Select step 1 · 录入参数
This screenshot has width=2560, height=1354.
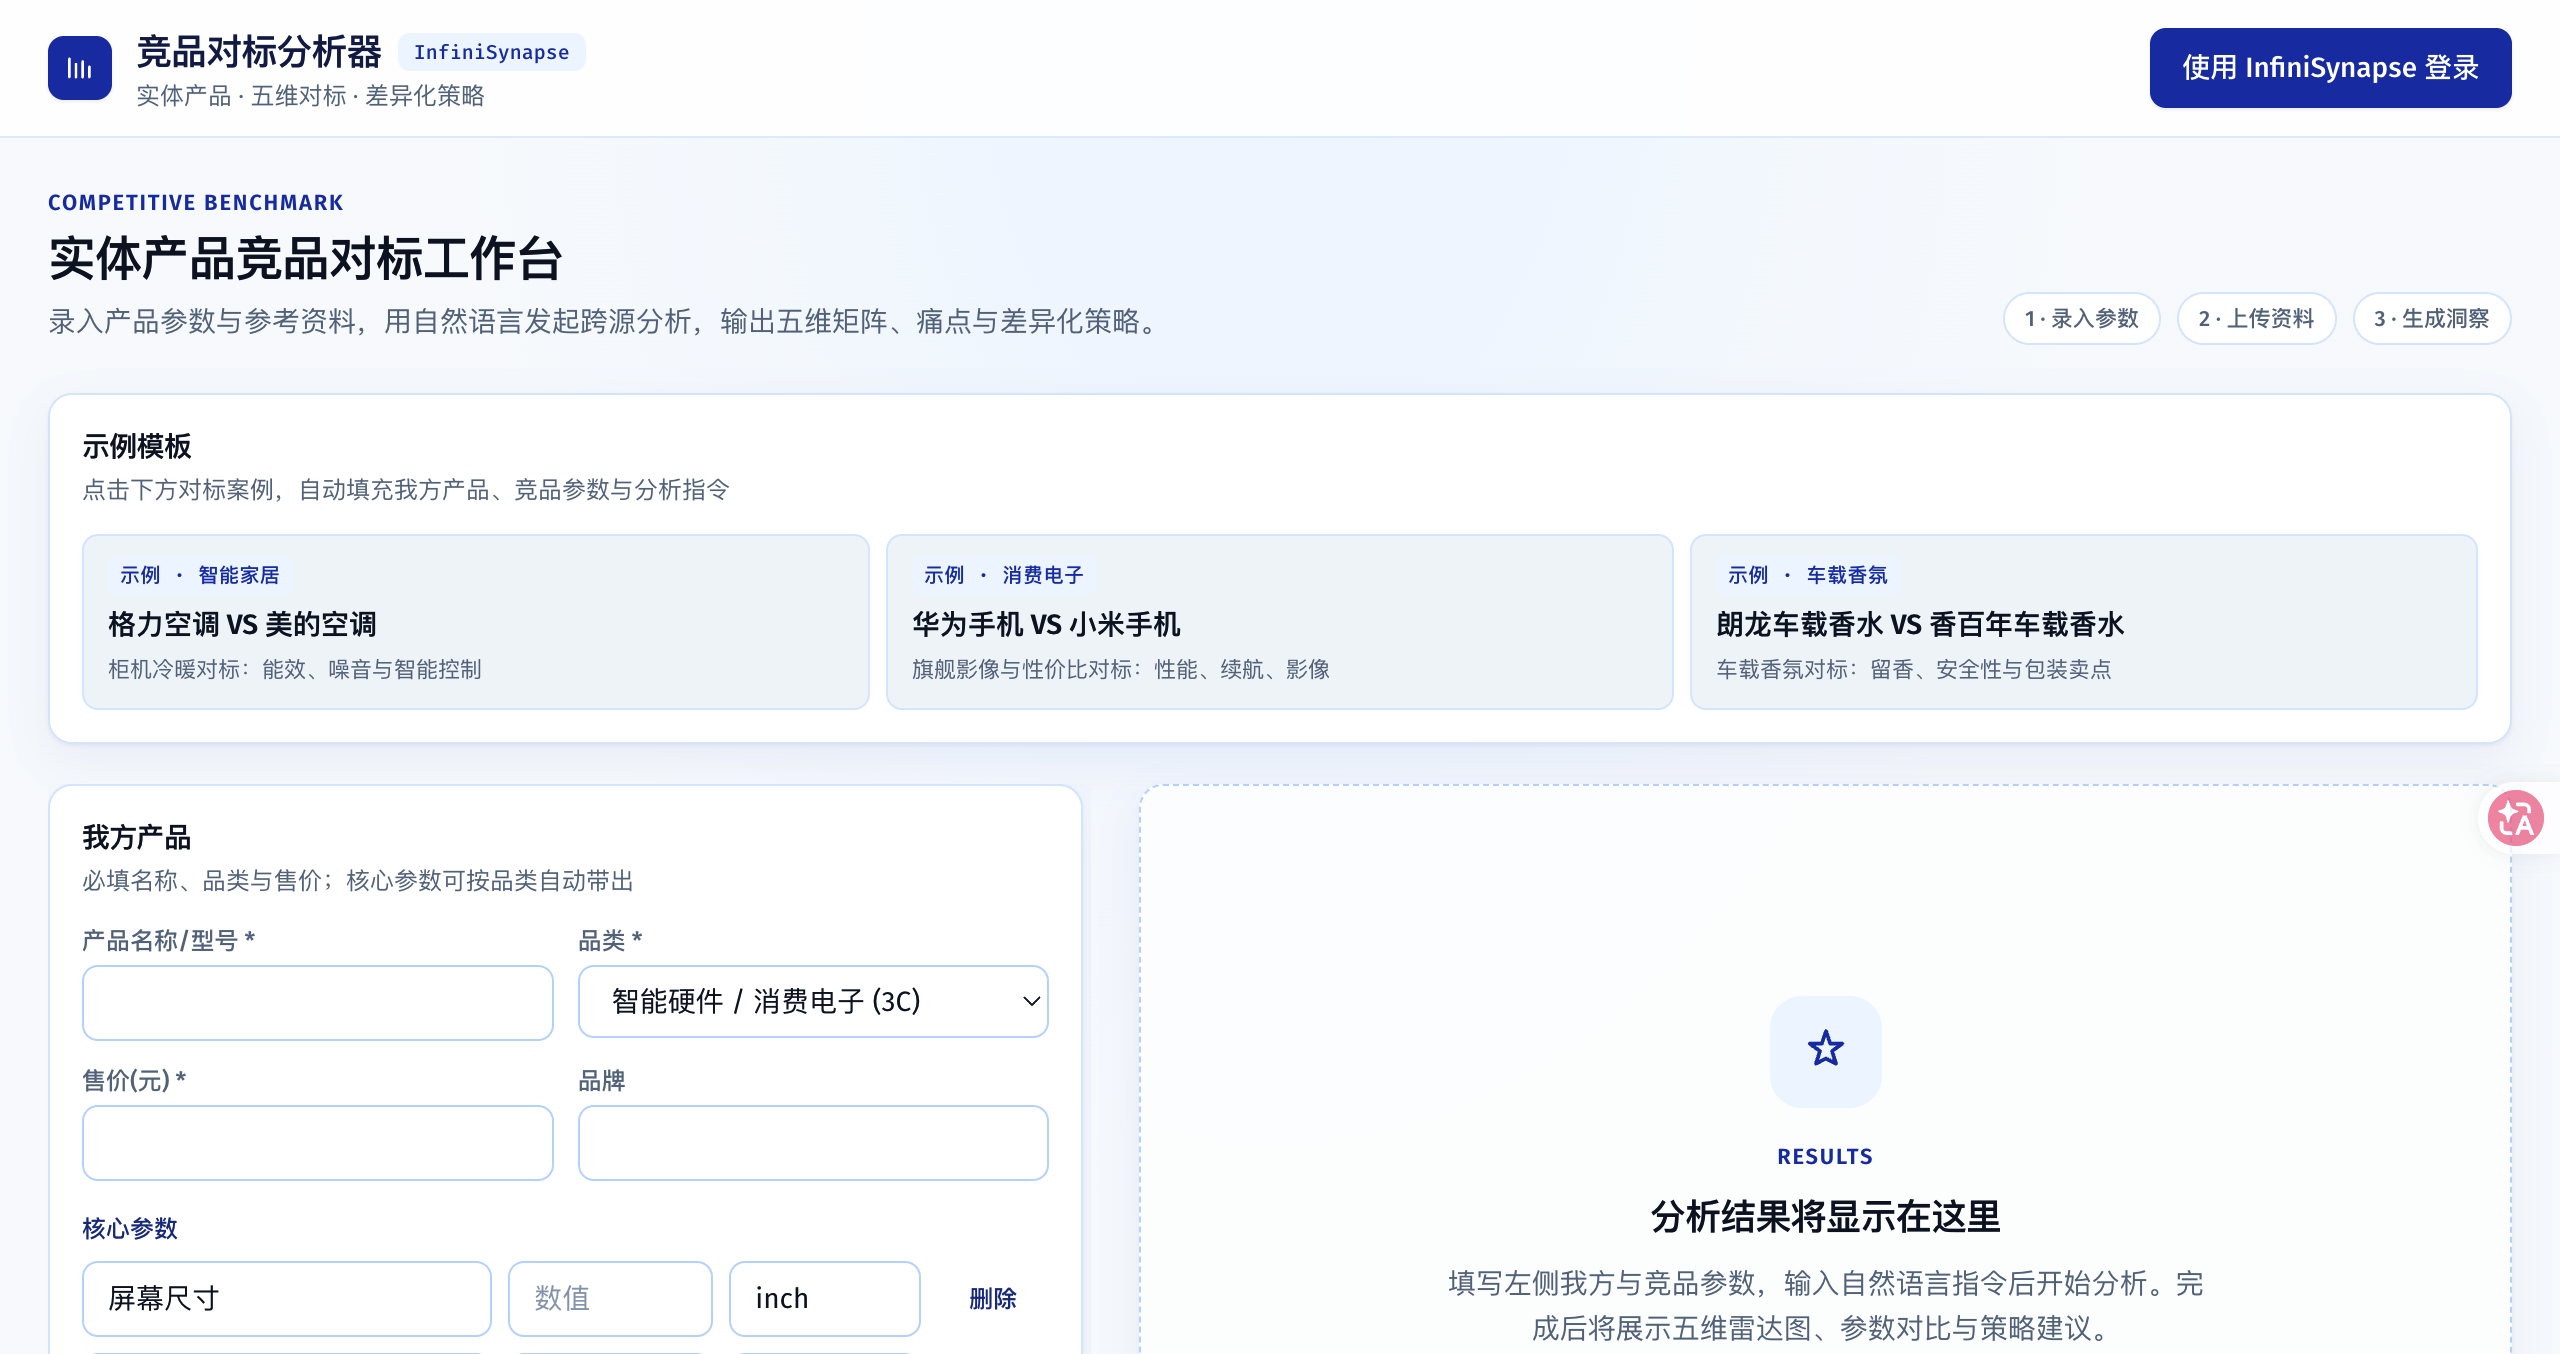click(2081, 319)
